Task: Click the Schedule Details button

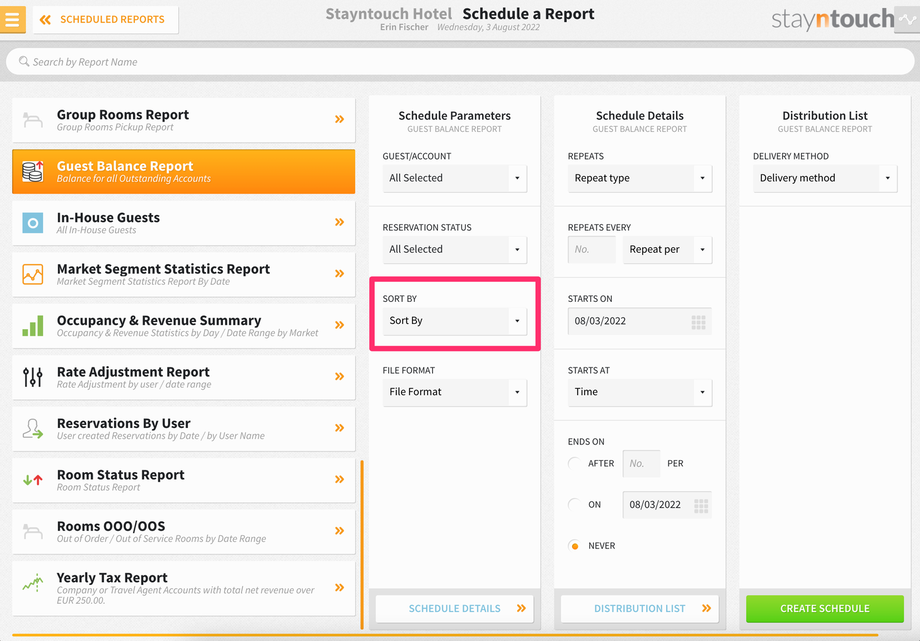Action: [x=455, y=609]
